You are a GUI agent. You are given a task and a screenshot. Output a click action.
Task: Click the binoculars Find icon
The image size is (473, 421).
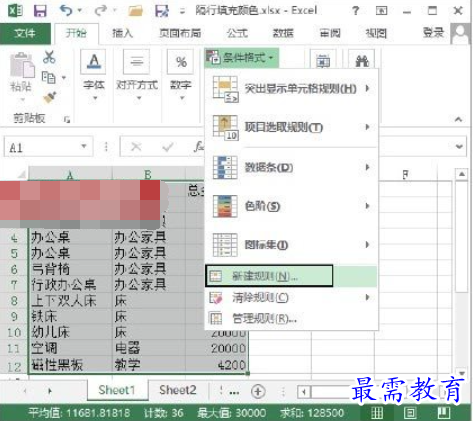click(362, 61)
